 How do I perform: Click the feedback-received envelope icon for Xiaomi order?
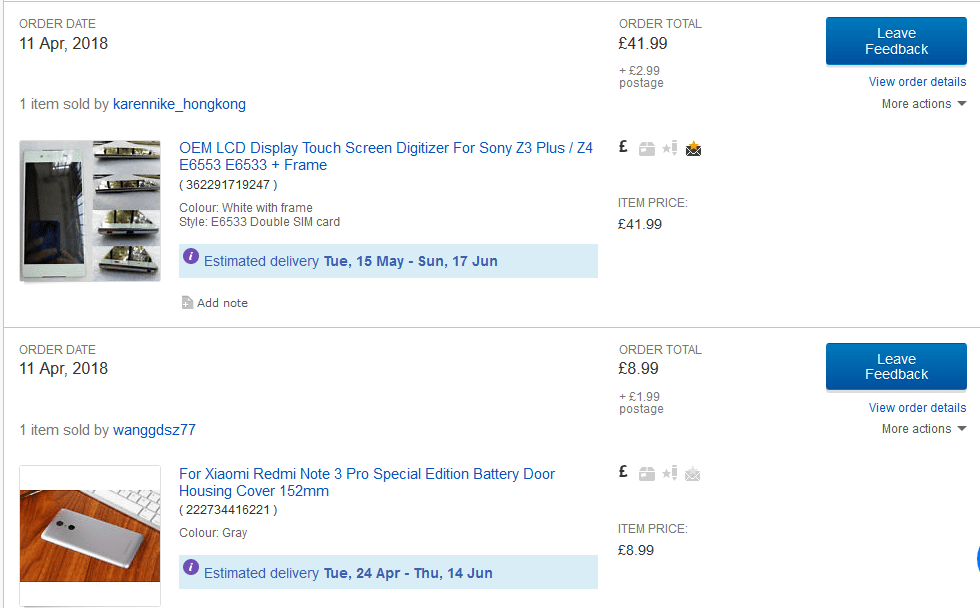pyautogui.click(x=693, y=474)
